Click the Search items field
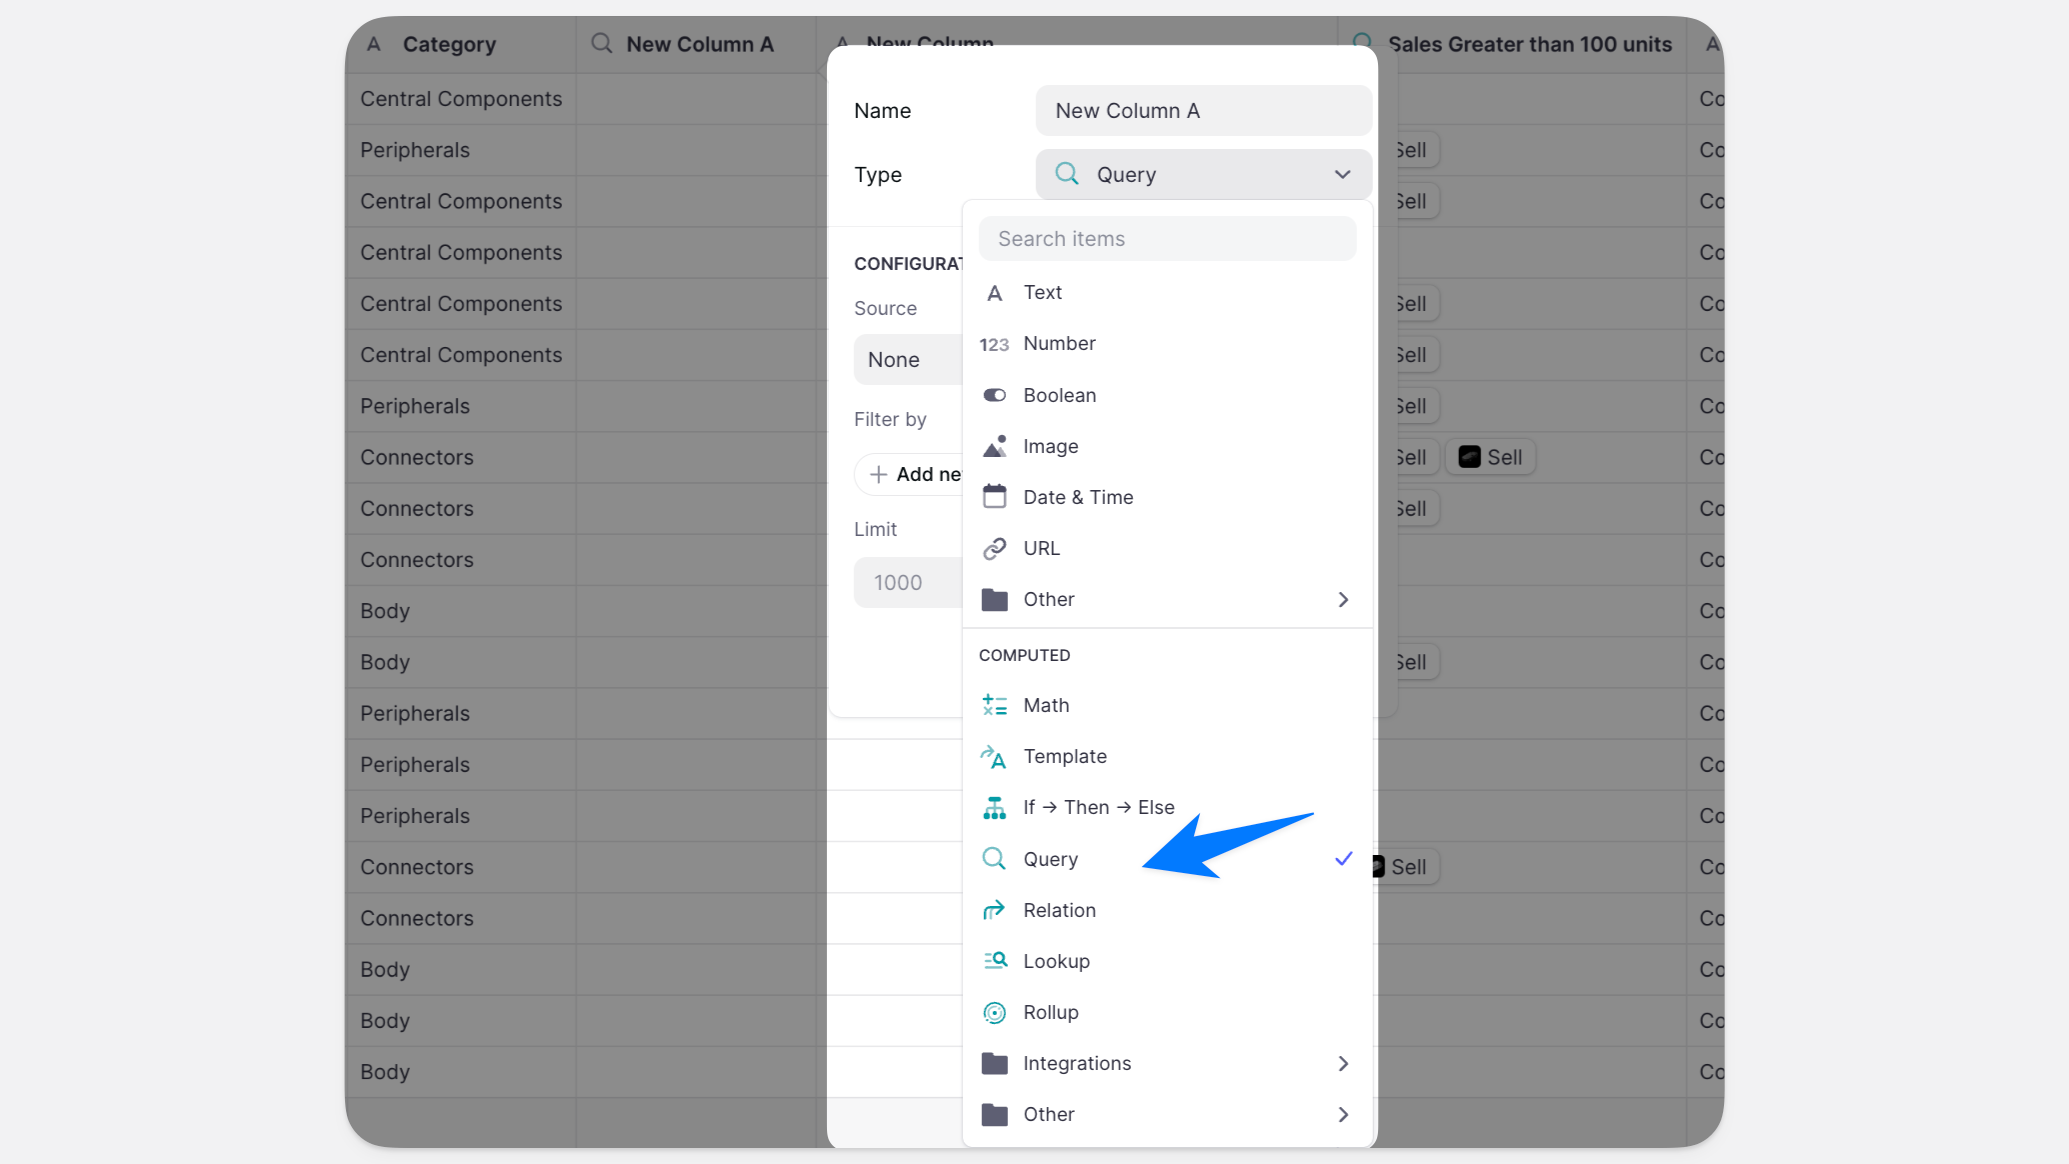Screen dimensions: 2069x1164 click(1166, 239)
